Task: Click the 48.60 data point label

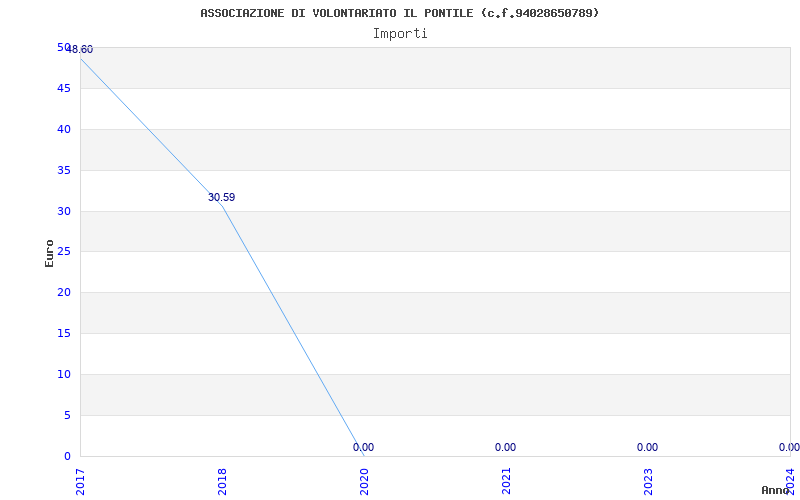Action: 80,49
